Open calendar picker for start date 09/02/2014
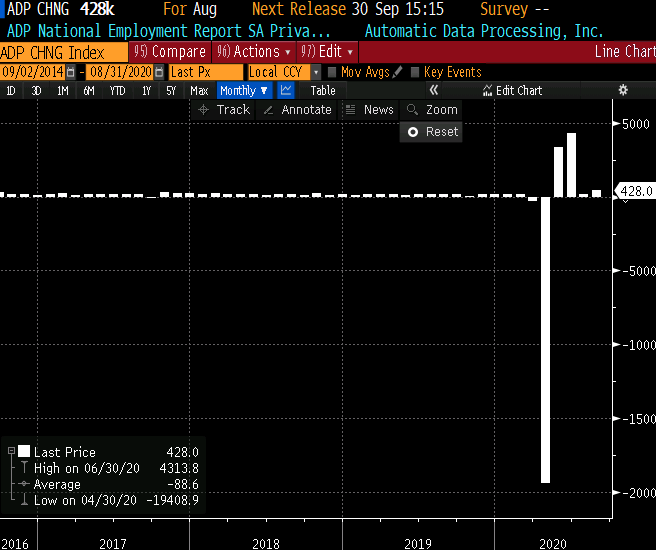This screenshot has width=656, height=550. tap(71, 72)
